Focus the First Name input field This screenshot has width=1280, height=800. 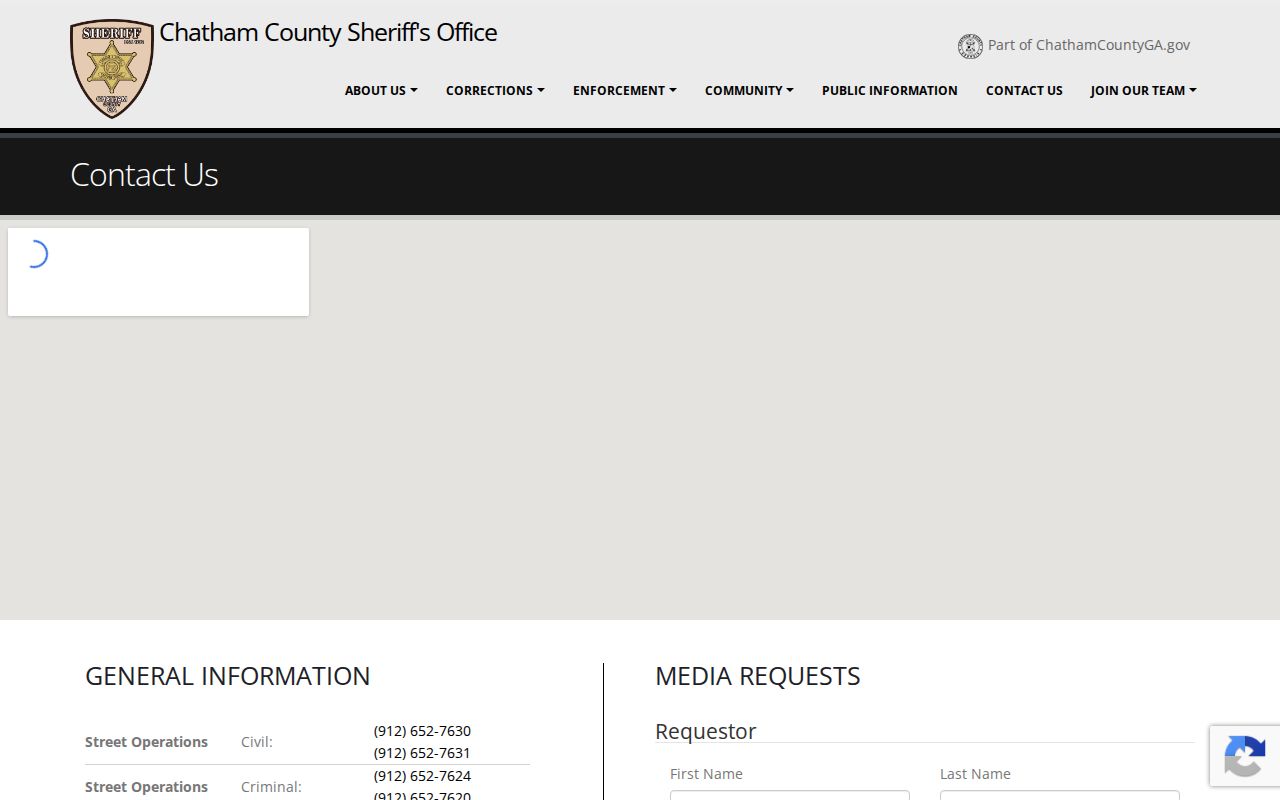(x=790, y=795)
